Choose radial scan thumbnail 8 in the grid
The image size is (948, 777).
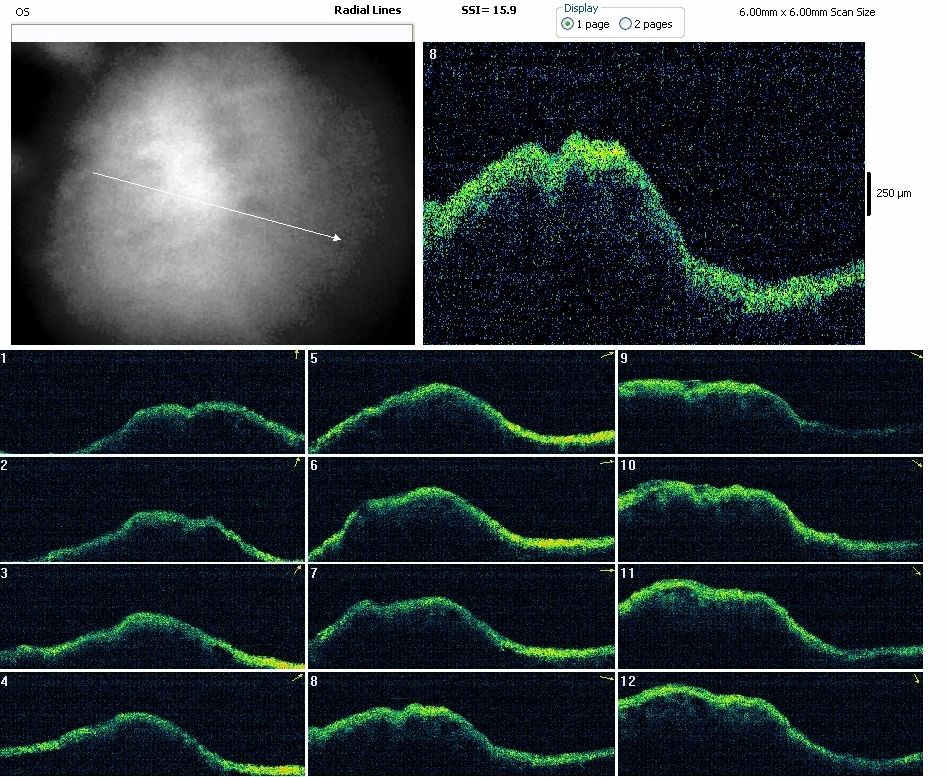tap(461, 724)
